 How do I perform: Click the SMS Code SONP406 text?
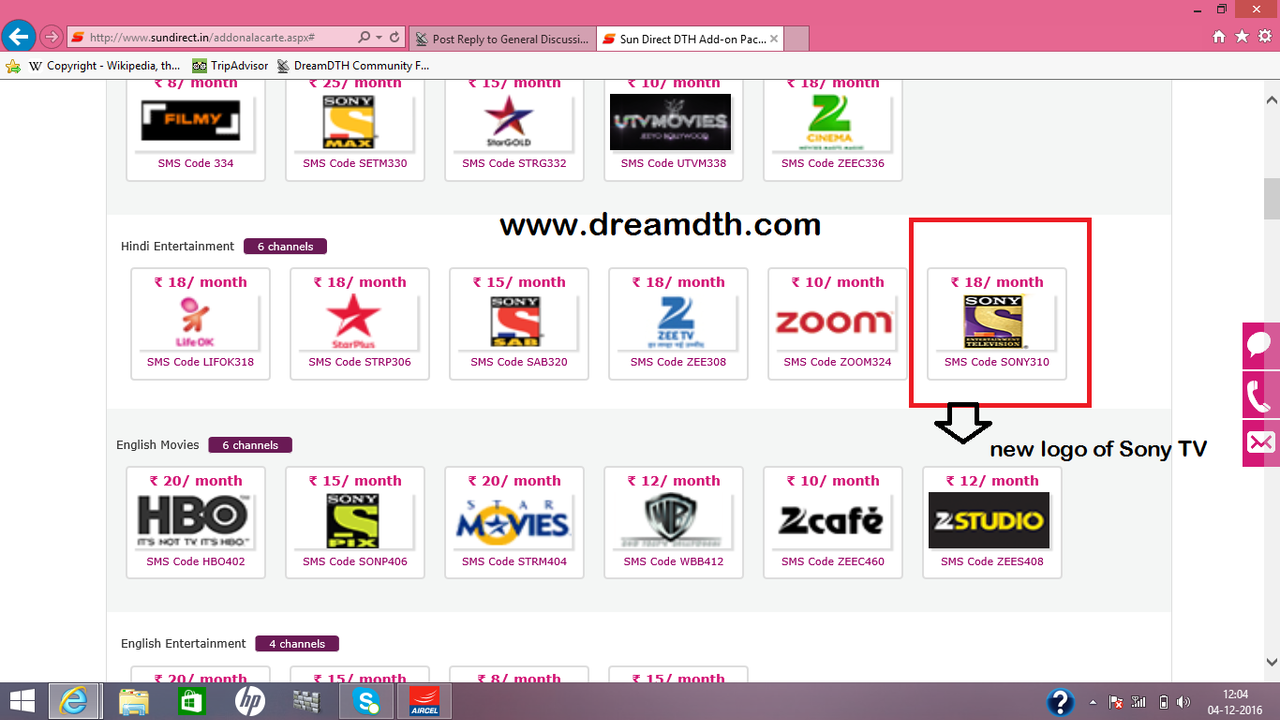pyautogui.click(x=355, y=562)
